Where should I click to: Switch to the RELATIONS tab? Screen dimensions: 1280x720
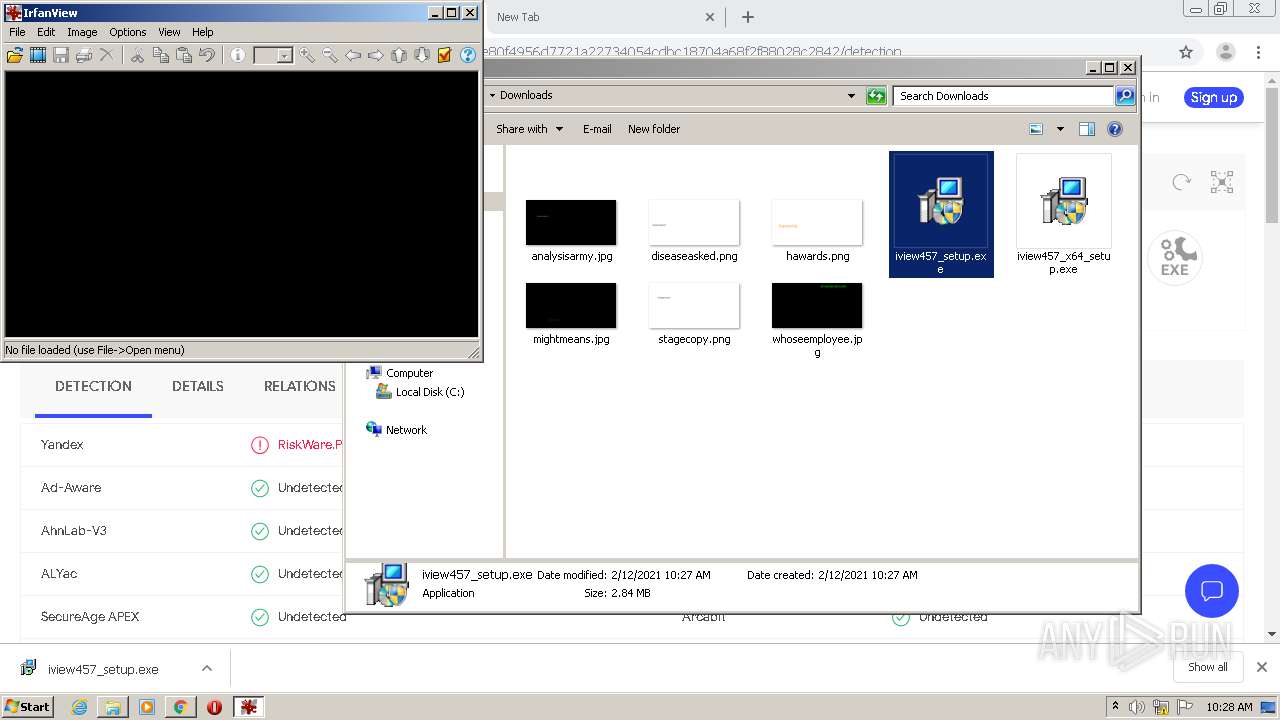click(299, 386)
